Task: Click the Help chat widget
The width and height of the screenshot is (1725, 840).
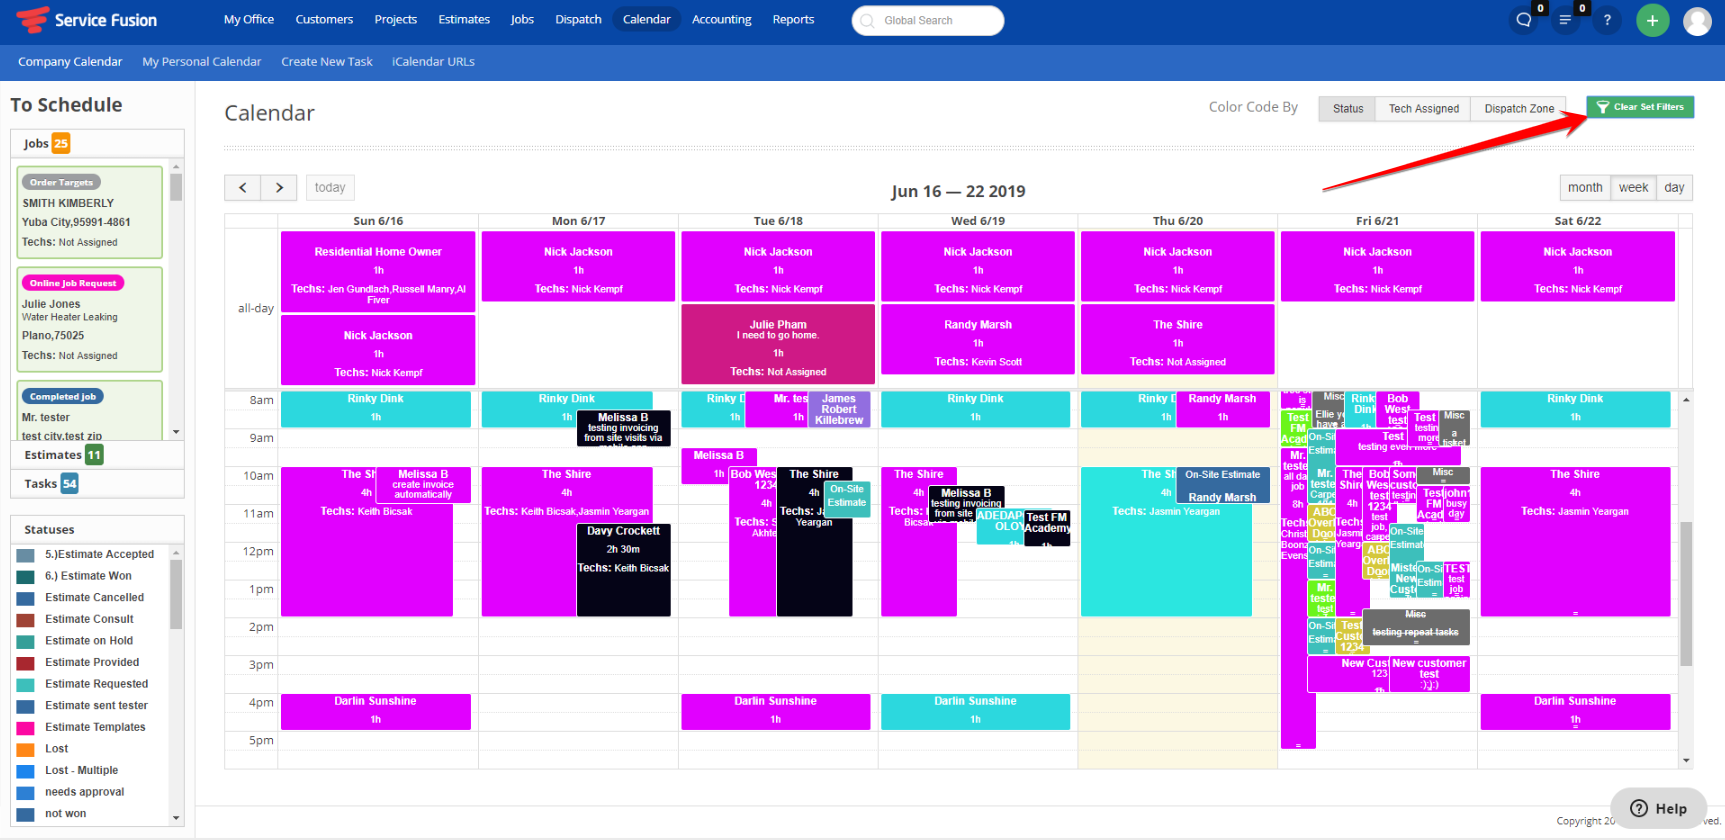Action: point(1658,808)
